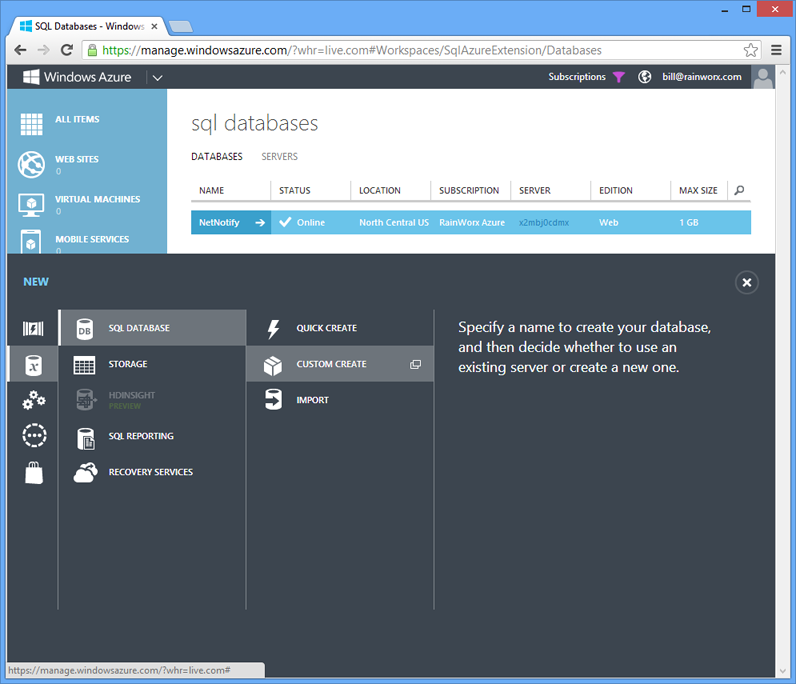Expand the Windows Azure dropdown chevron
The width and height of the screenshot is (796, 684).
pos(157,78)
